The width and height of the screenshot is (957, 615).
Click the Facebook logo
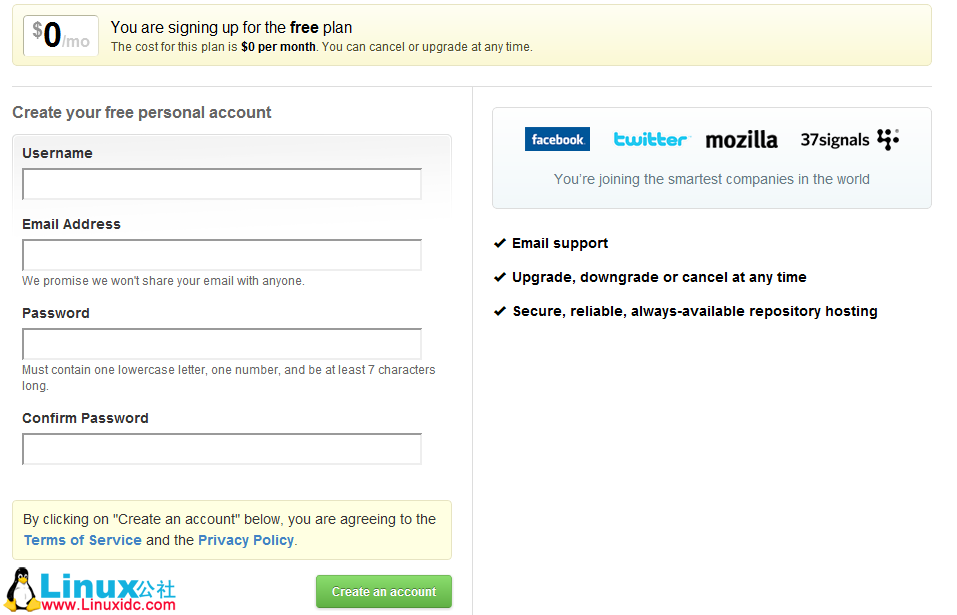(557, 139)
